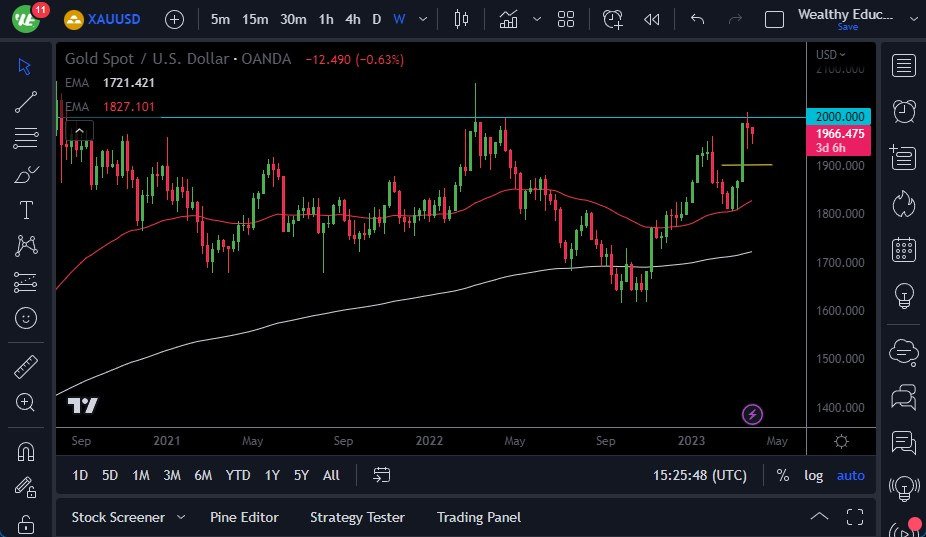The height and width of the screenshot is (537, 926).
Task: Open the ruler measure tool
Action: click(x=26, y=366)
